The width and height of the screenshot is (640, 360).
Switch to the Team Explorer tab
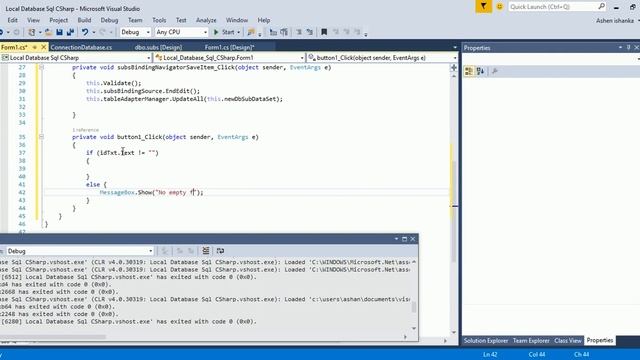click(531, 340)
